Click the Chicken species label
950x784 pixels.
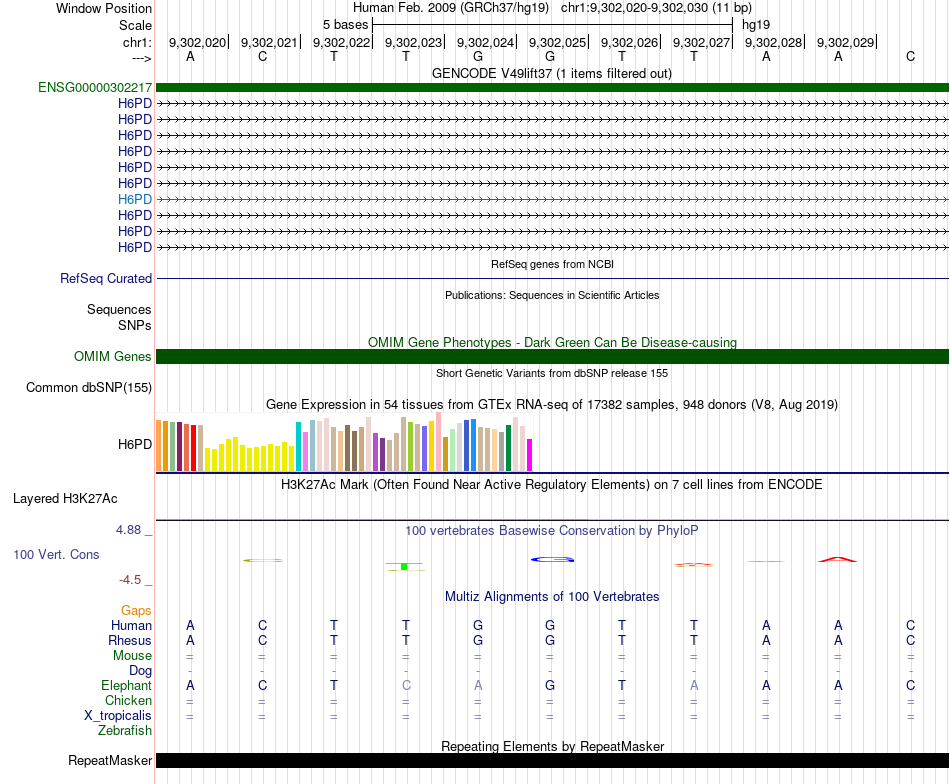click(128, 701)
